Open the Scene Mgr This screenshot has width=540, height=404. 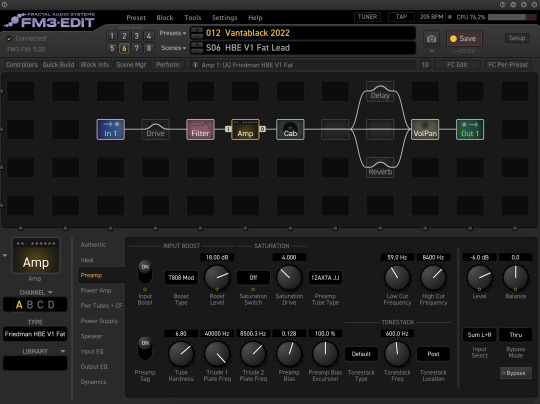tap(131, 65)
